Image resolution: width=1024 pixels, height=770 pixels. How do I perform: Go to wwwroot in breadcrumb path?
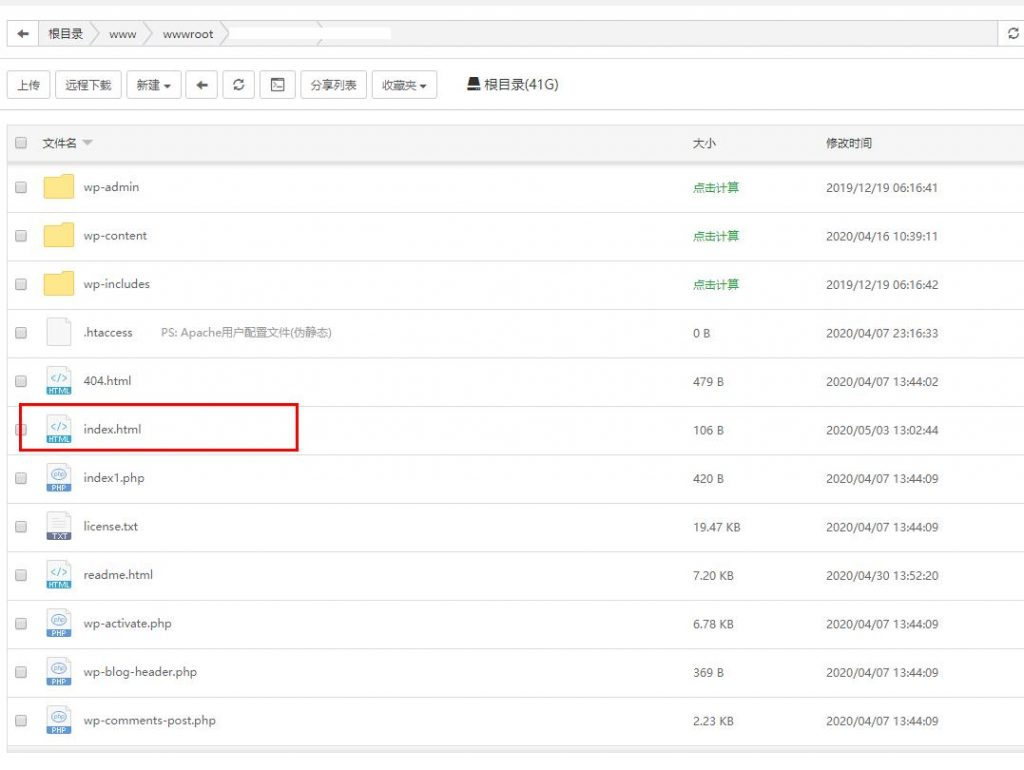[x=188, y=34]
